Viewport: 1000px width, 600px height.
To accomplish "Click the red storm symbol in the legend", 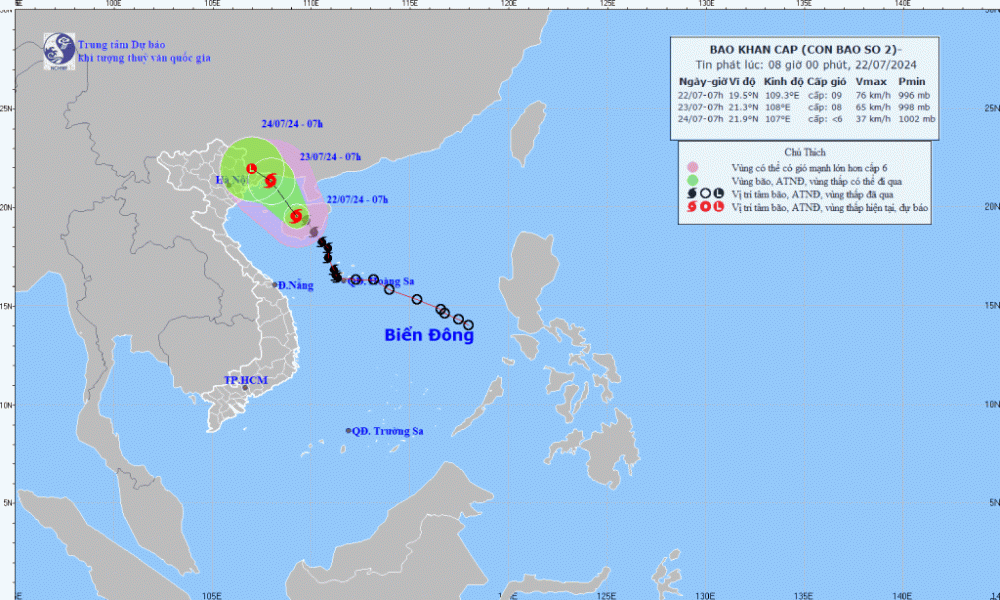I will (x=691, y=207).
